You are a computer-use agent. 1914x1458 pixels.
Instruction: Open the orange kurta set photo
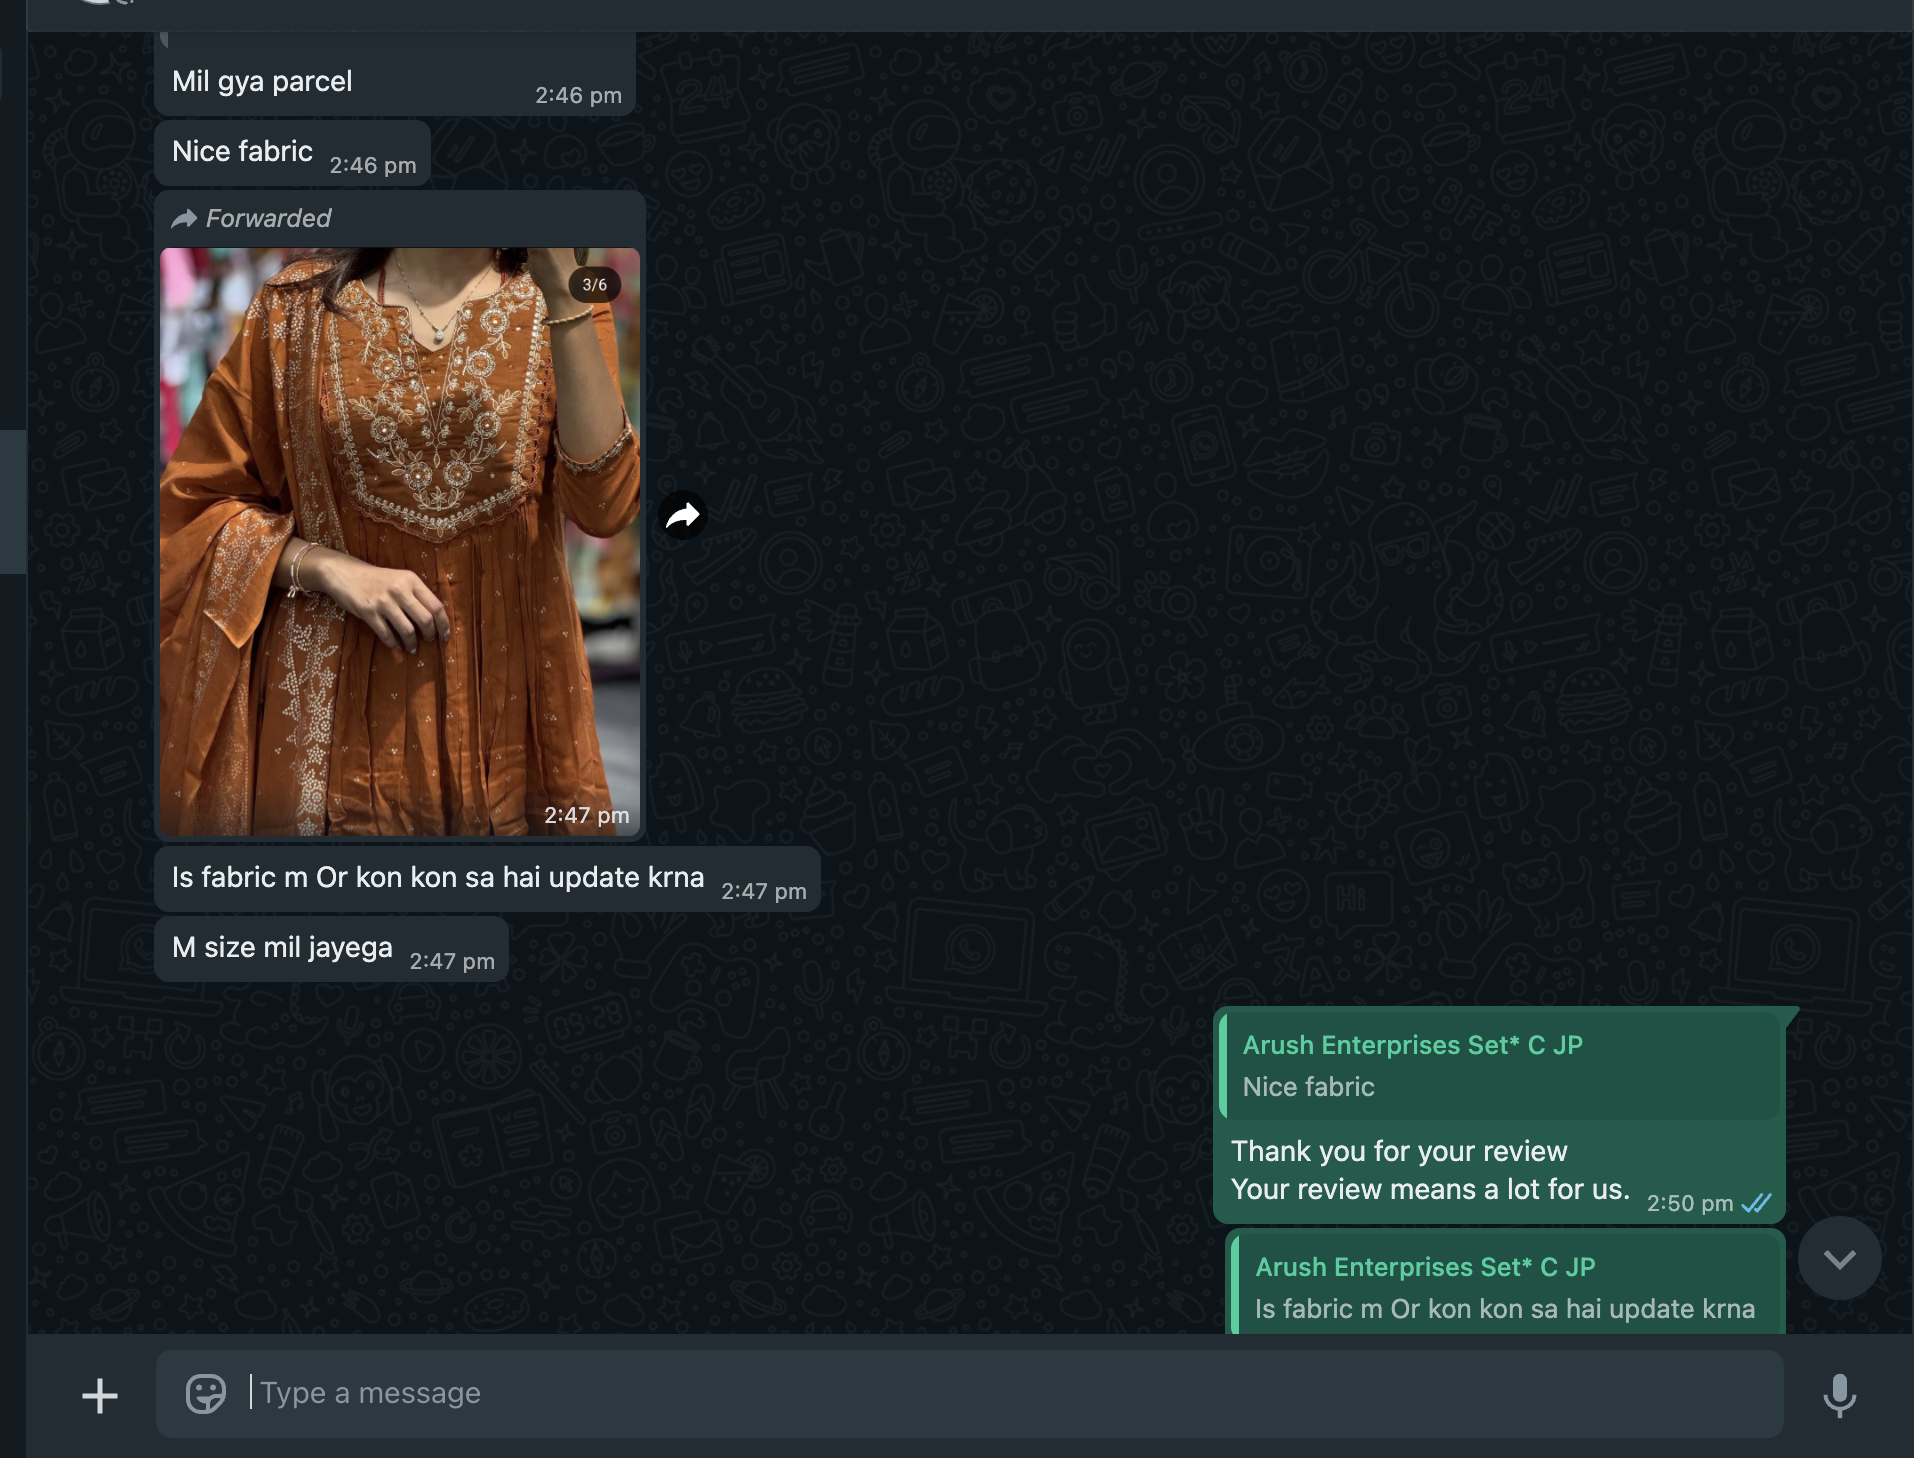coord(400,540)
